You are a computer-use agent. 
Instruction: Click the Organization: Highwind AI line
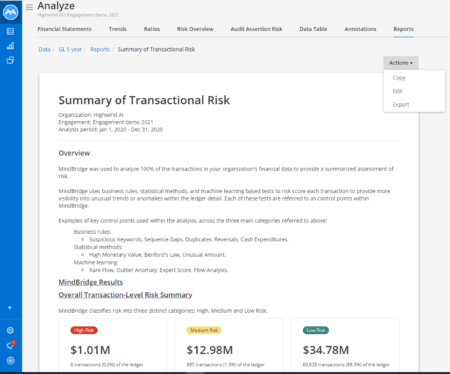pyautogui.click(x=91, y=115)
